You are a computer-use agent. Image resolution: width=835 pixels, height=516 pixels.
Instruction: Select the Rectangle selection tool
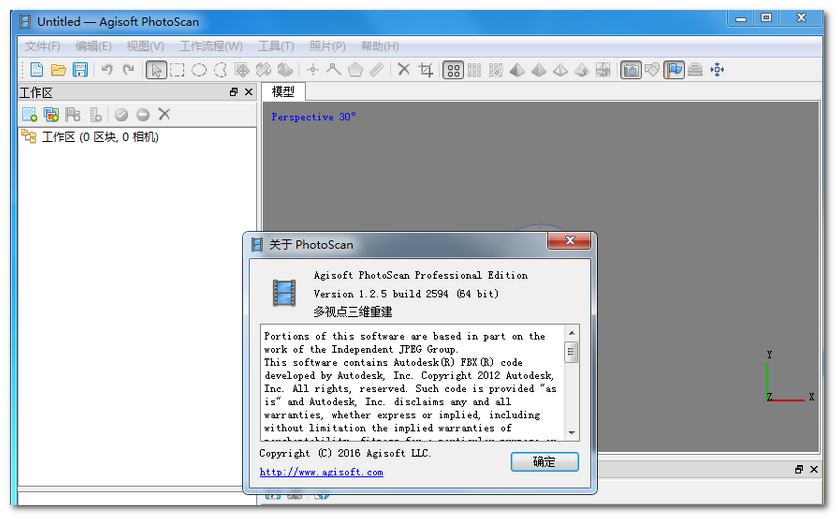click(x=177, y=70)
